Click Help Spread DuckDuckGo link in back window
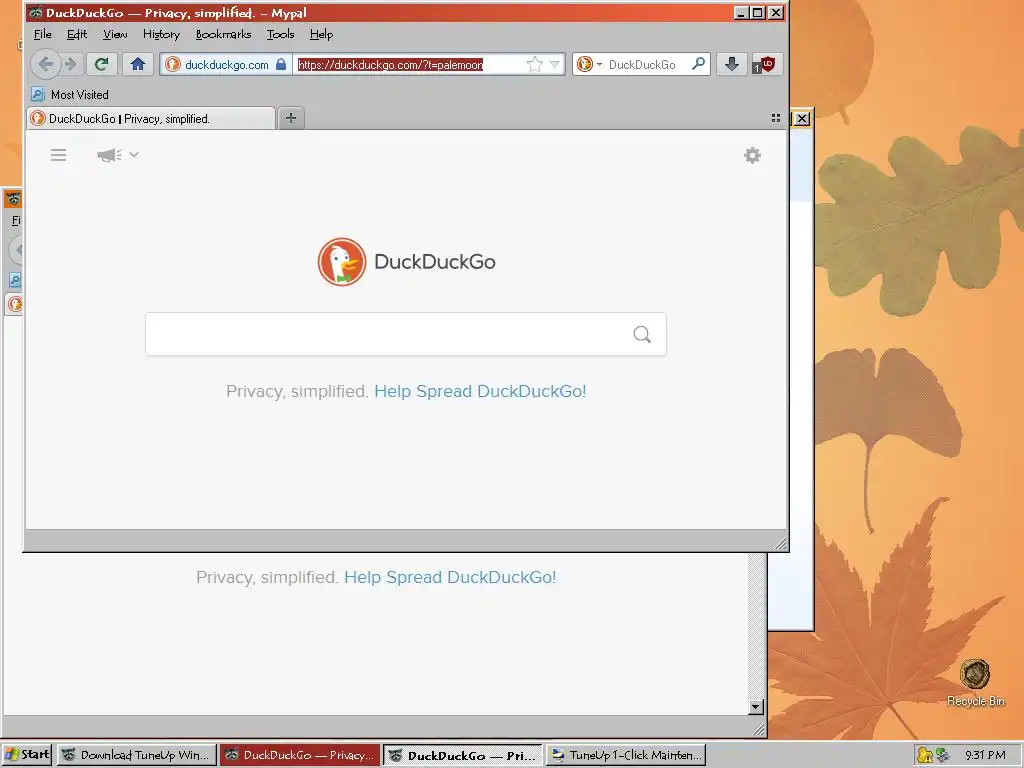This screenshot has width=1024, height=768. pyautogui.click(x=450, y=577)
